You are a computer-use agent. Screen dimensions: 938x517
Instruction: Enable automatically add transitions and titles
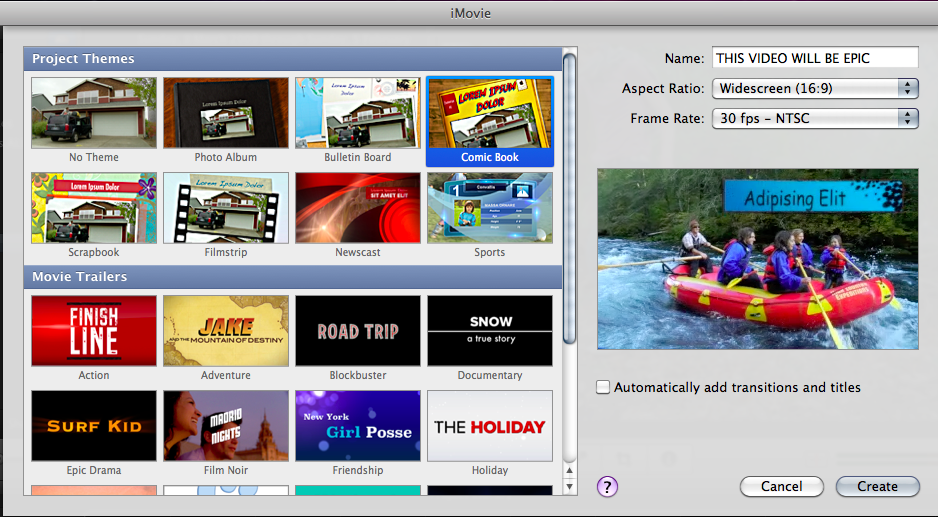click(x=602, y=388)
